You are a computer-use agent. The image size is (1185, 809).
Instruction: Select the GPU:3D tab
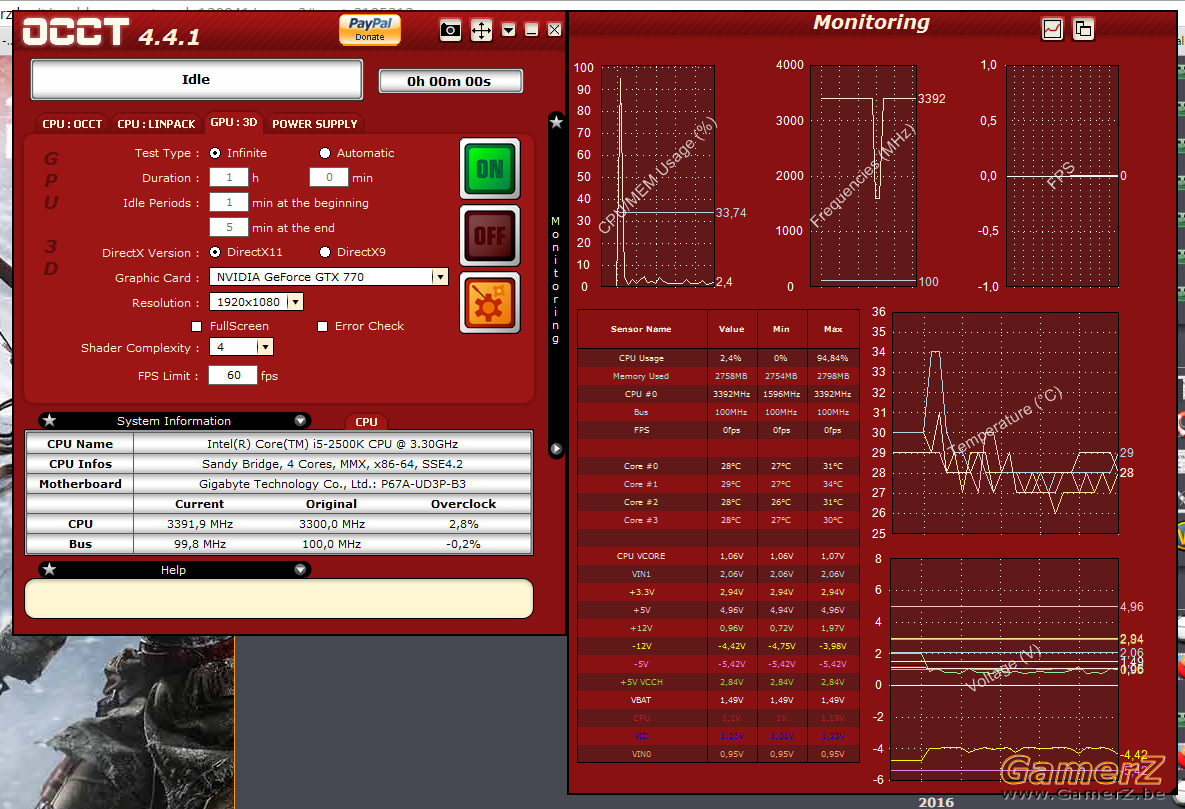coord(234,122)
